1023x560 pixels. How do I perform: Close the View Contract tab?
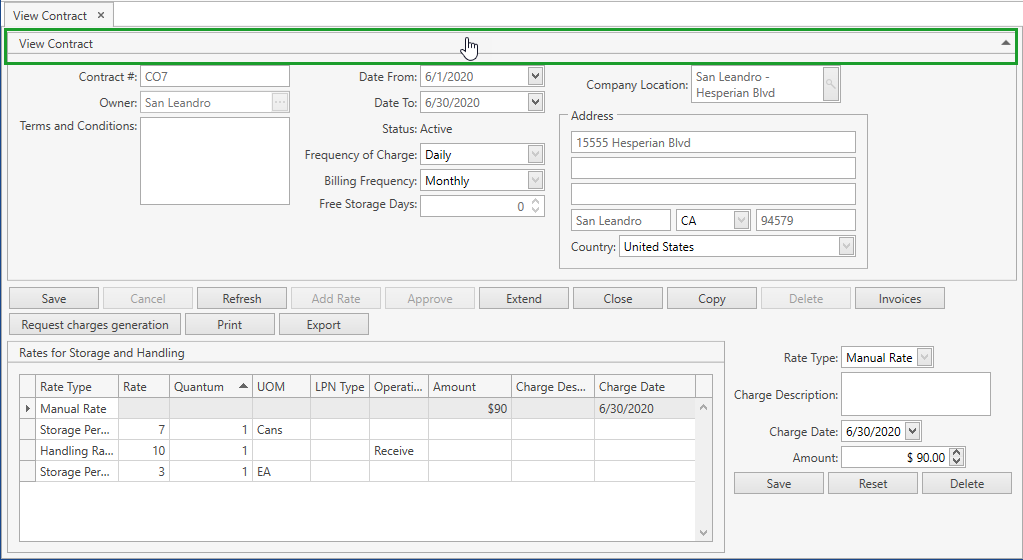101,16
